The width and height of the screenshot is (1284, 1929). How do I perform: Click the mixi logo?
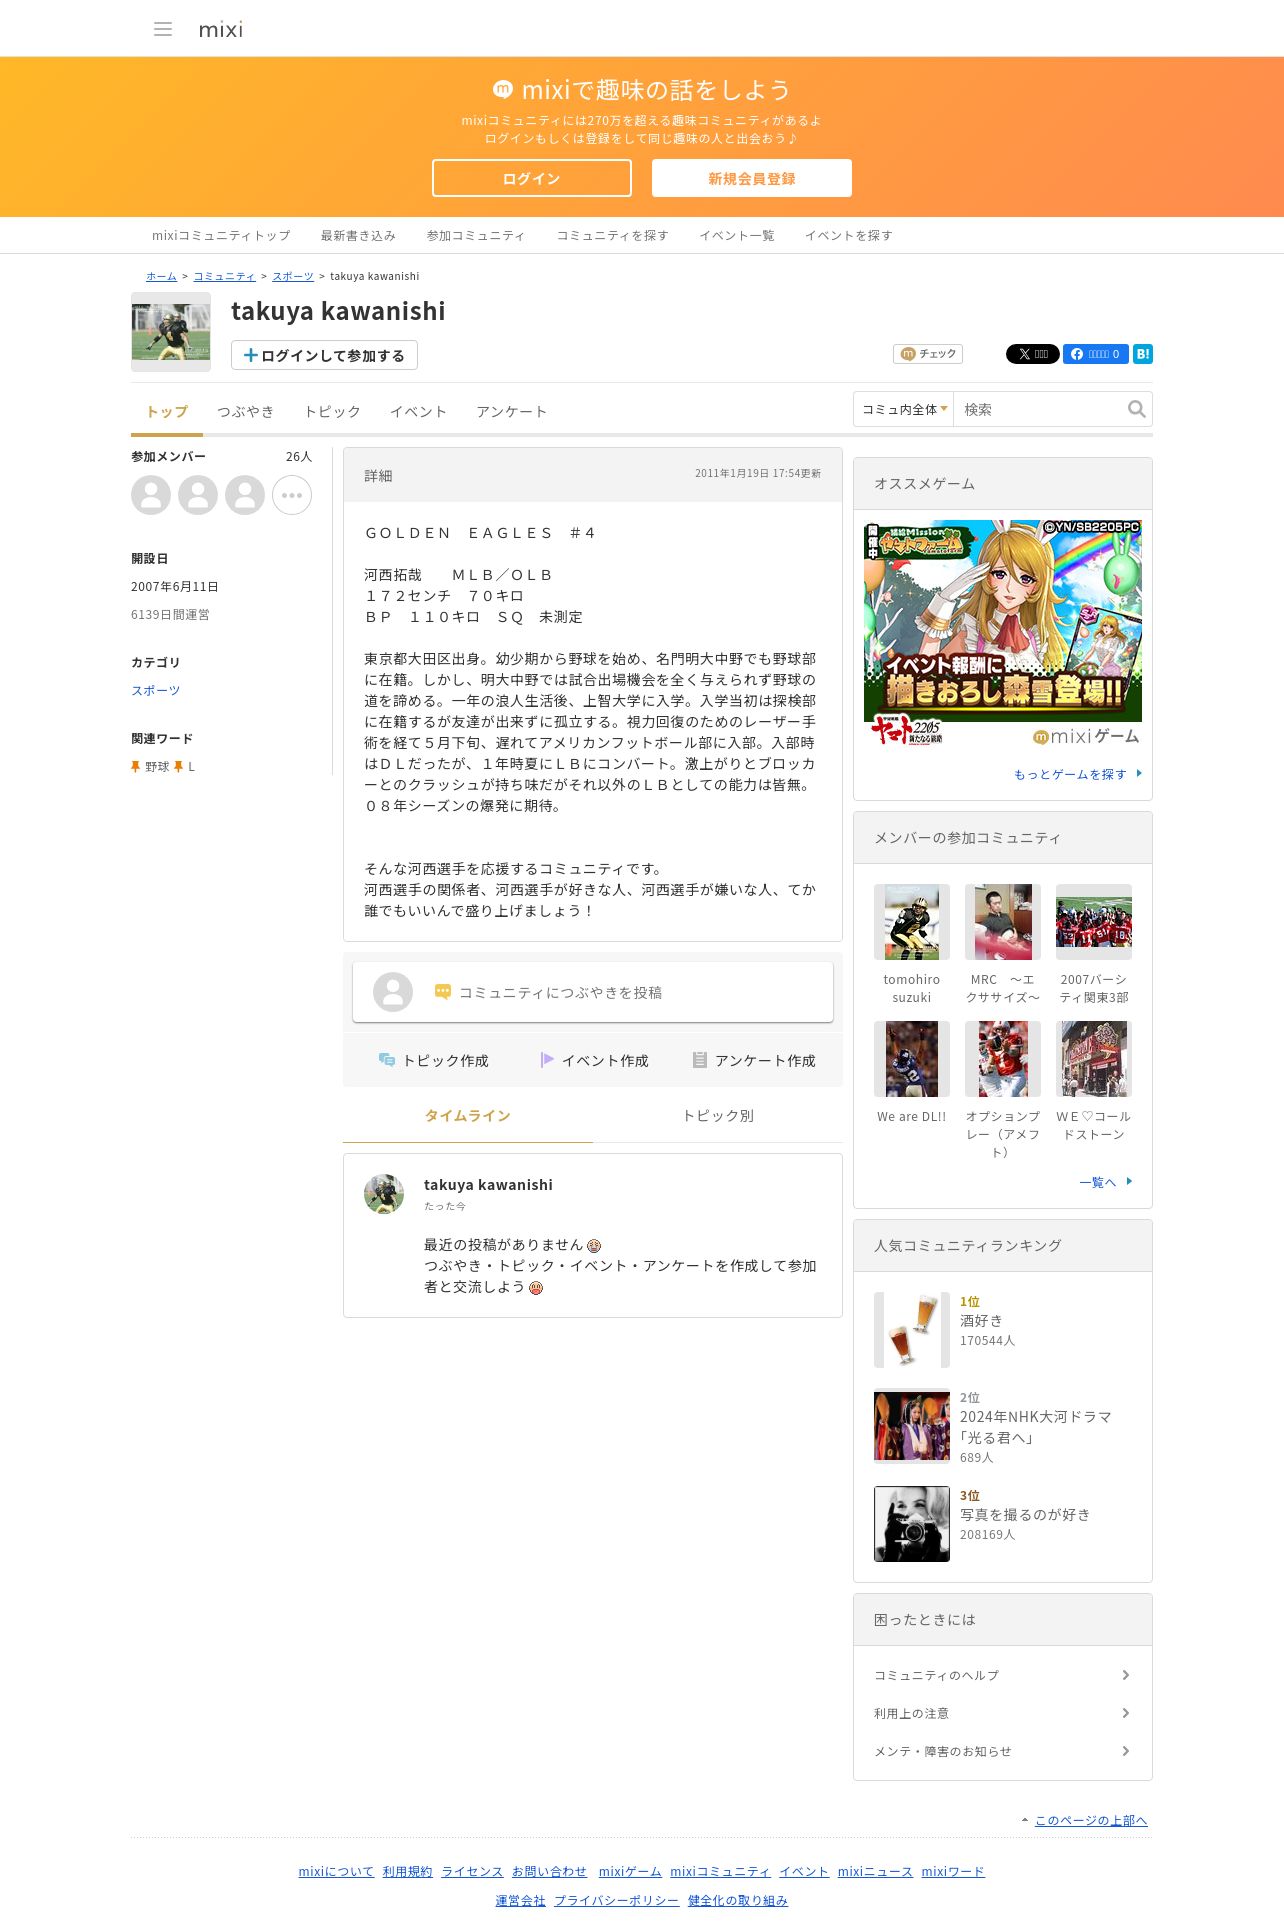point(221,29)
